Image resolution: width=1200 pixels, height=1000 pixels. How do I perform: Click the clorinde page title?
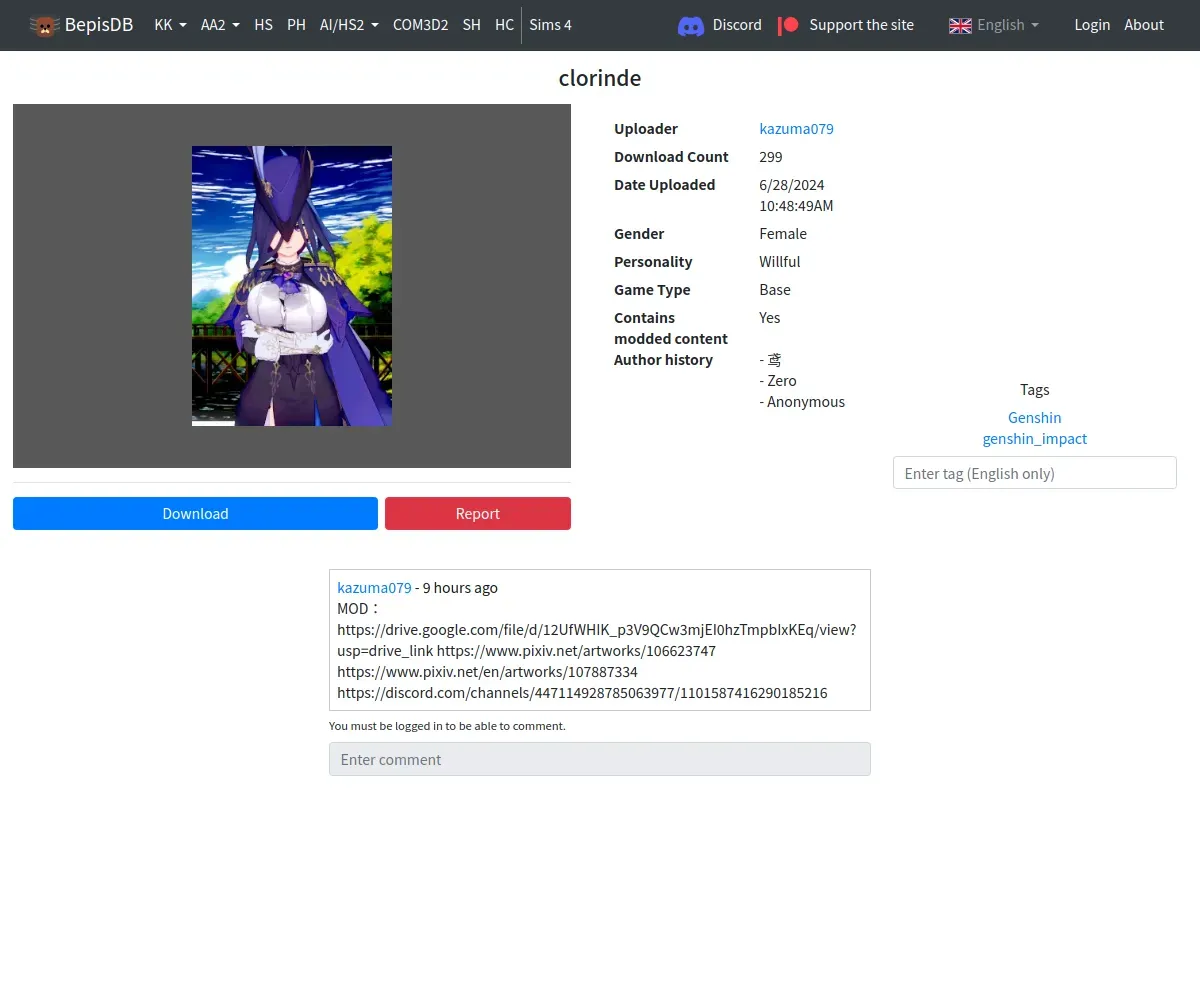coord(600,78)
